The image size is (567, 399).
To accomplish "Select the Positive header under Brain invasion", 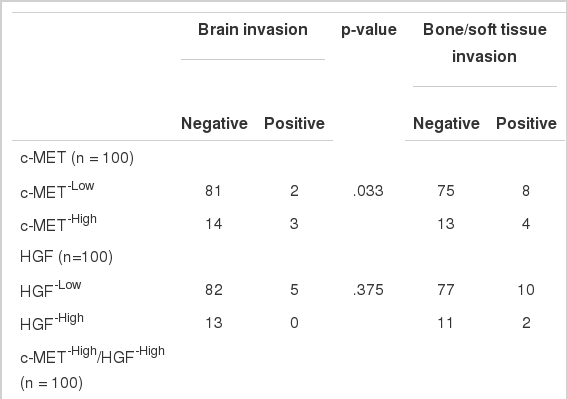I will coord(294,124).
